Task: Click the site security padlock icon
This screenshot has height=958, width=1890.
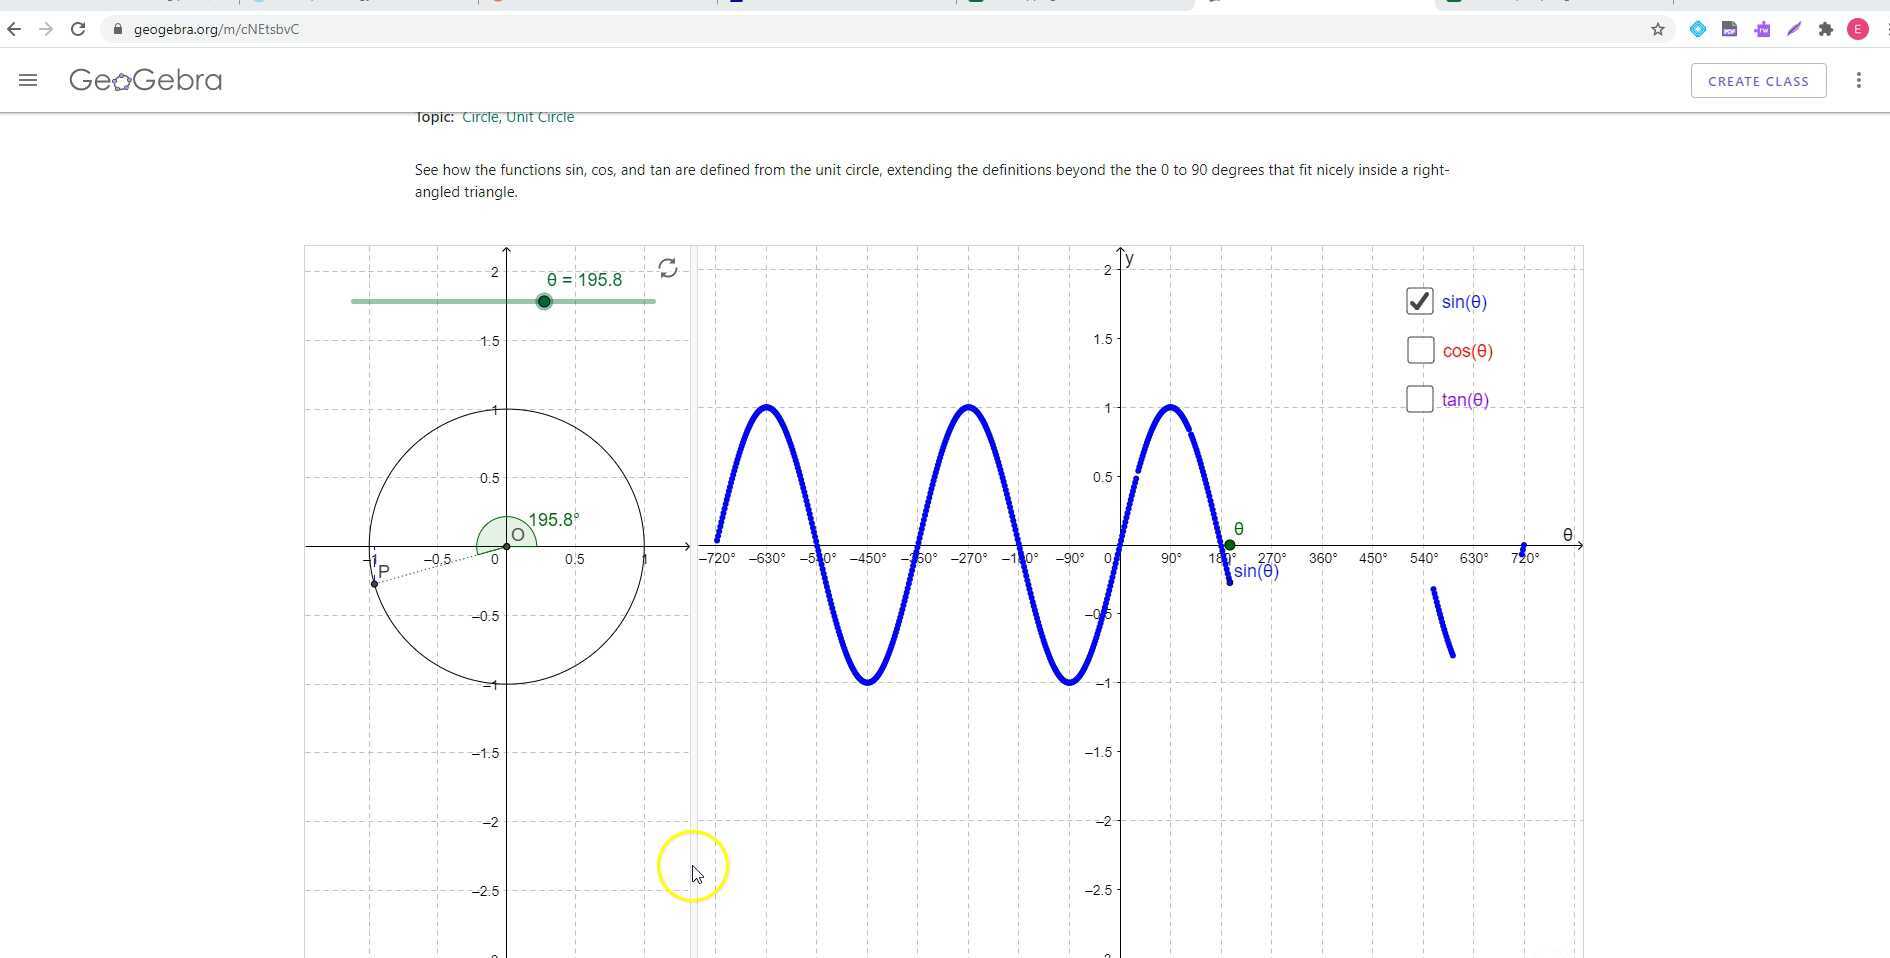Action: point(117,29)
